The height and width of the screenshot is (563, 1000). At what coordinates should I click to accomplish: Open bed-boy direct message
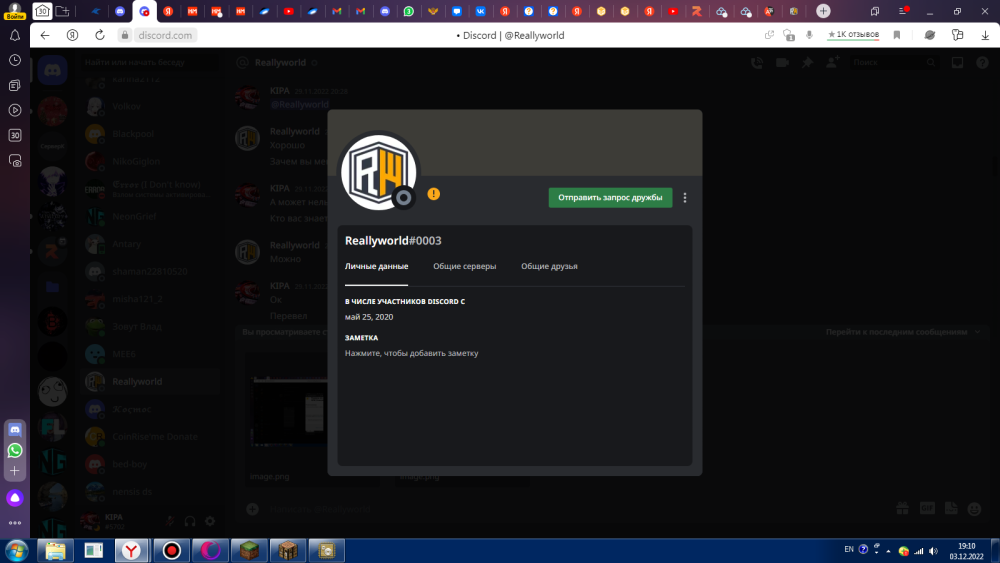click(x=151, y=464)
